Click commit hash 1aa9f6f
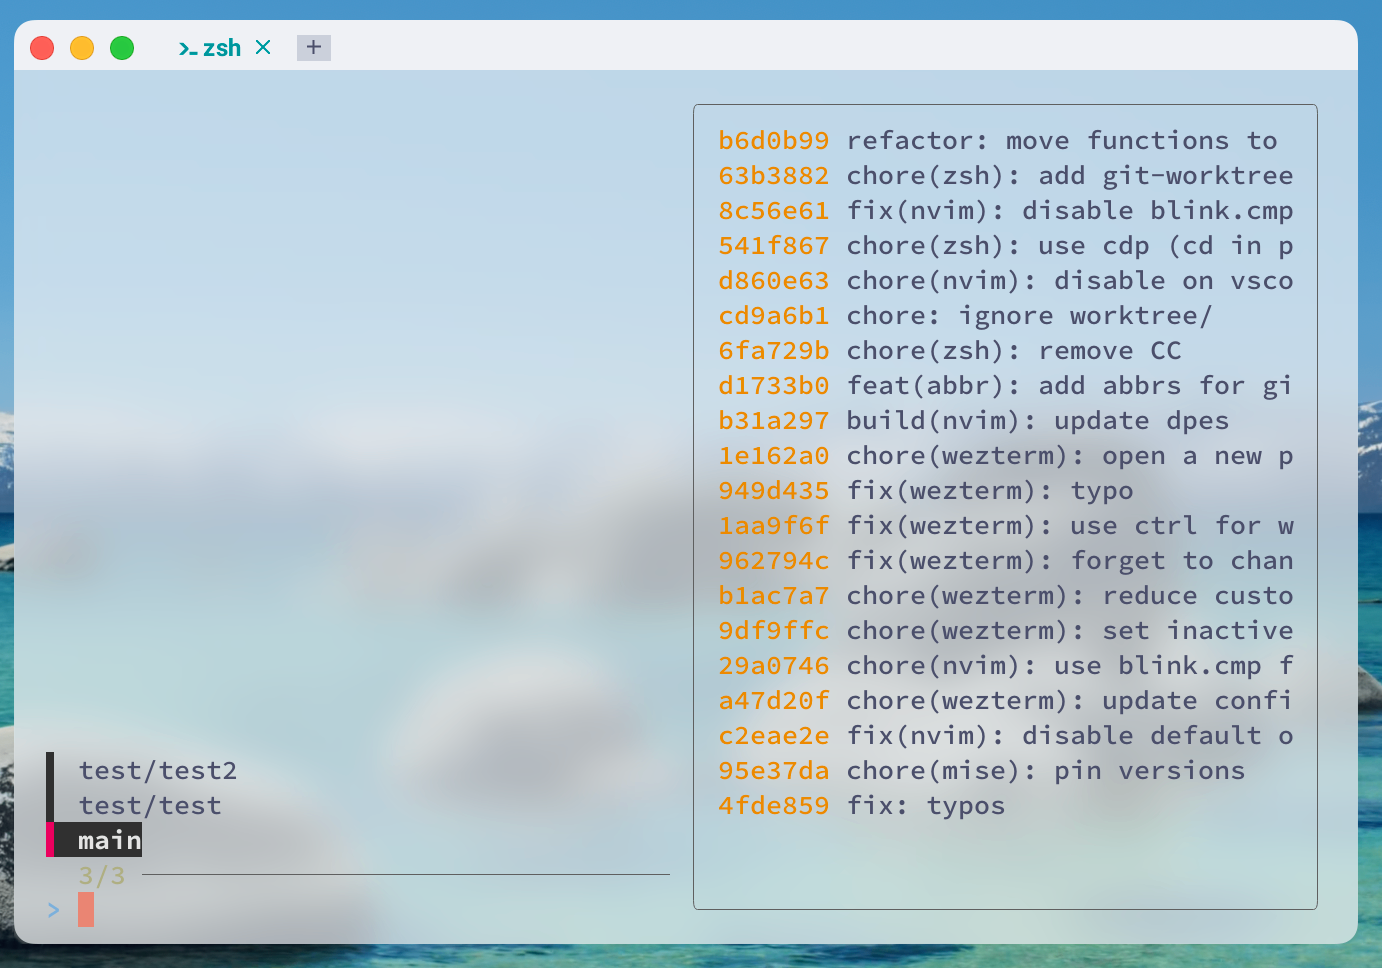This screenshot has height=968, width=1382. (x=774, y=526)
